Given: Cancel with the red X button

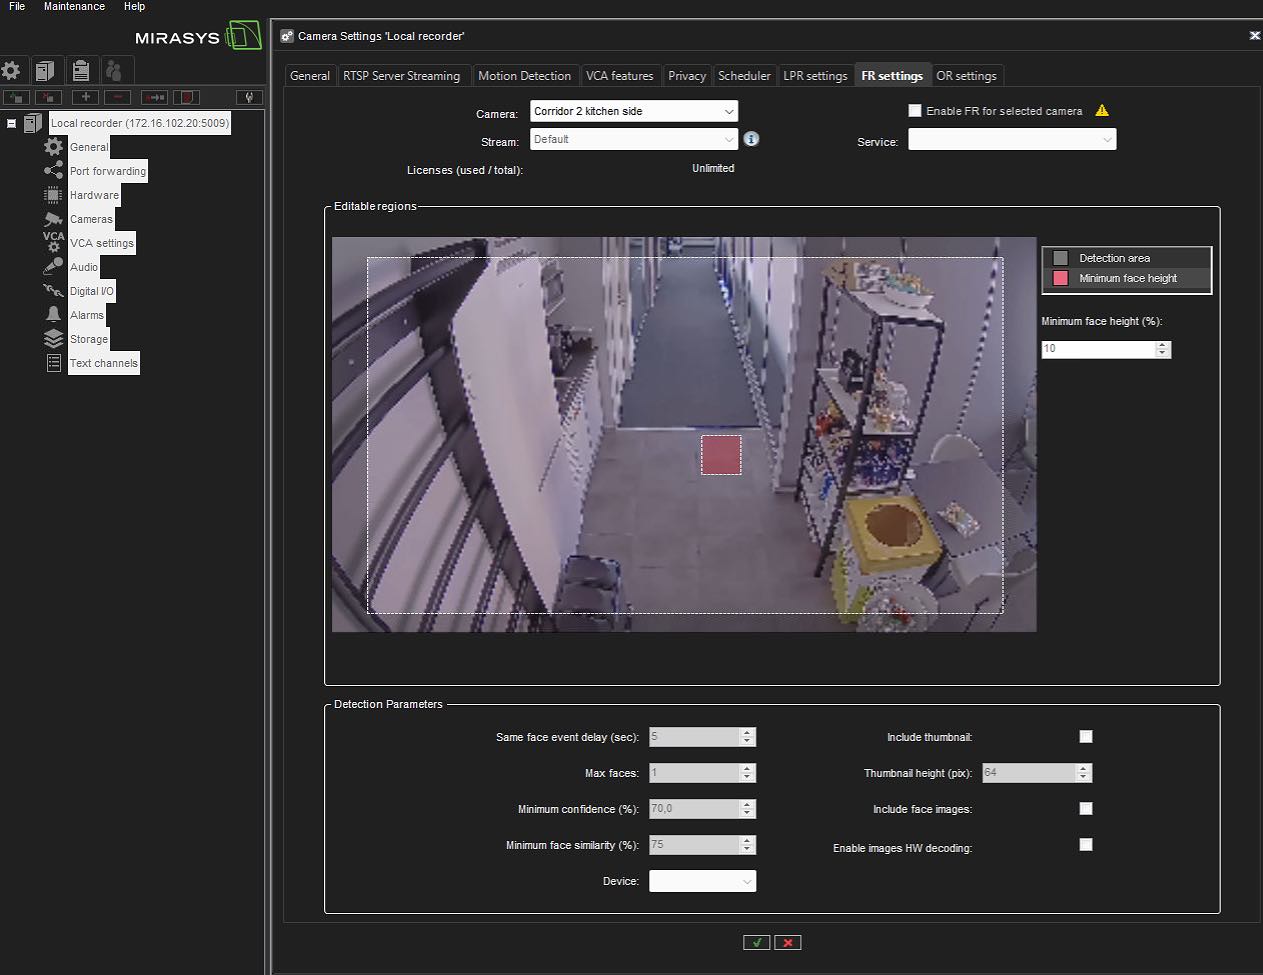Looking at the screenshot, I should click(788, 942).
